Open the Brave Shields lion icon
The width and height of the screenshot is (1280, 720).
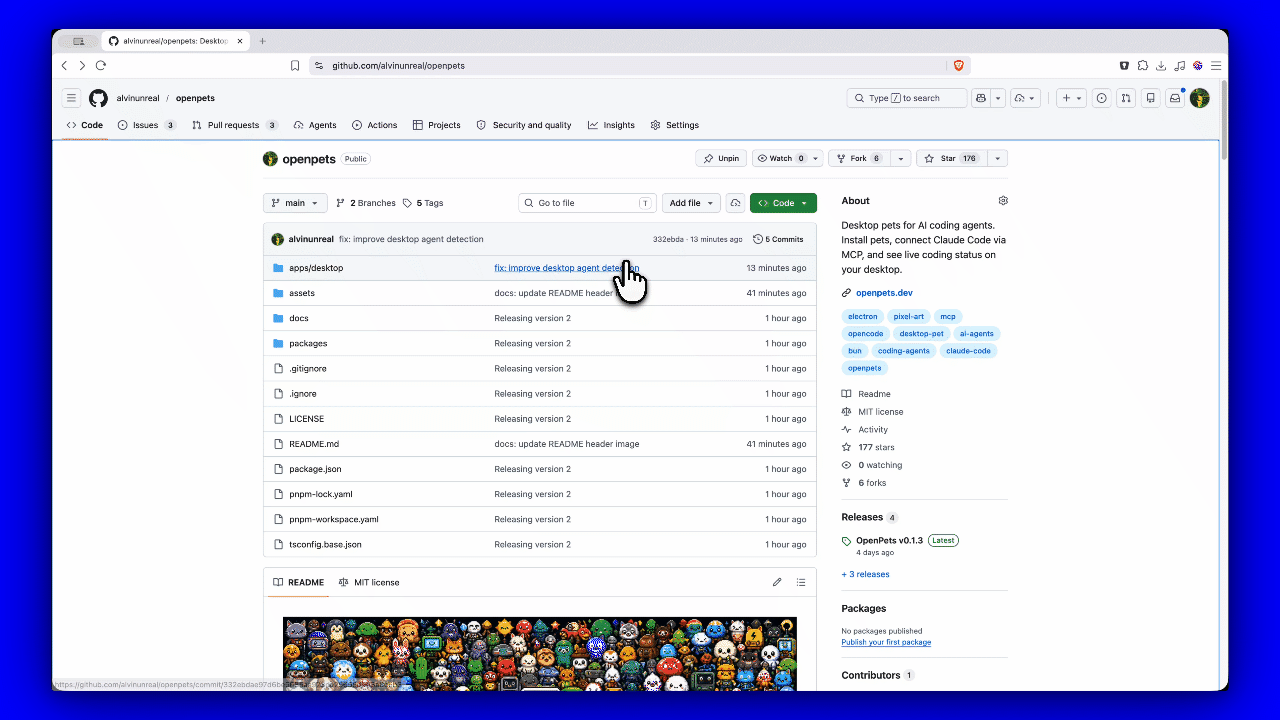[x=958, y=65]
